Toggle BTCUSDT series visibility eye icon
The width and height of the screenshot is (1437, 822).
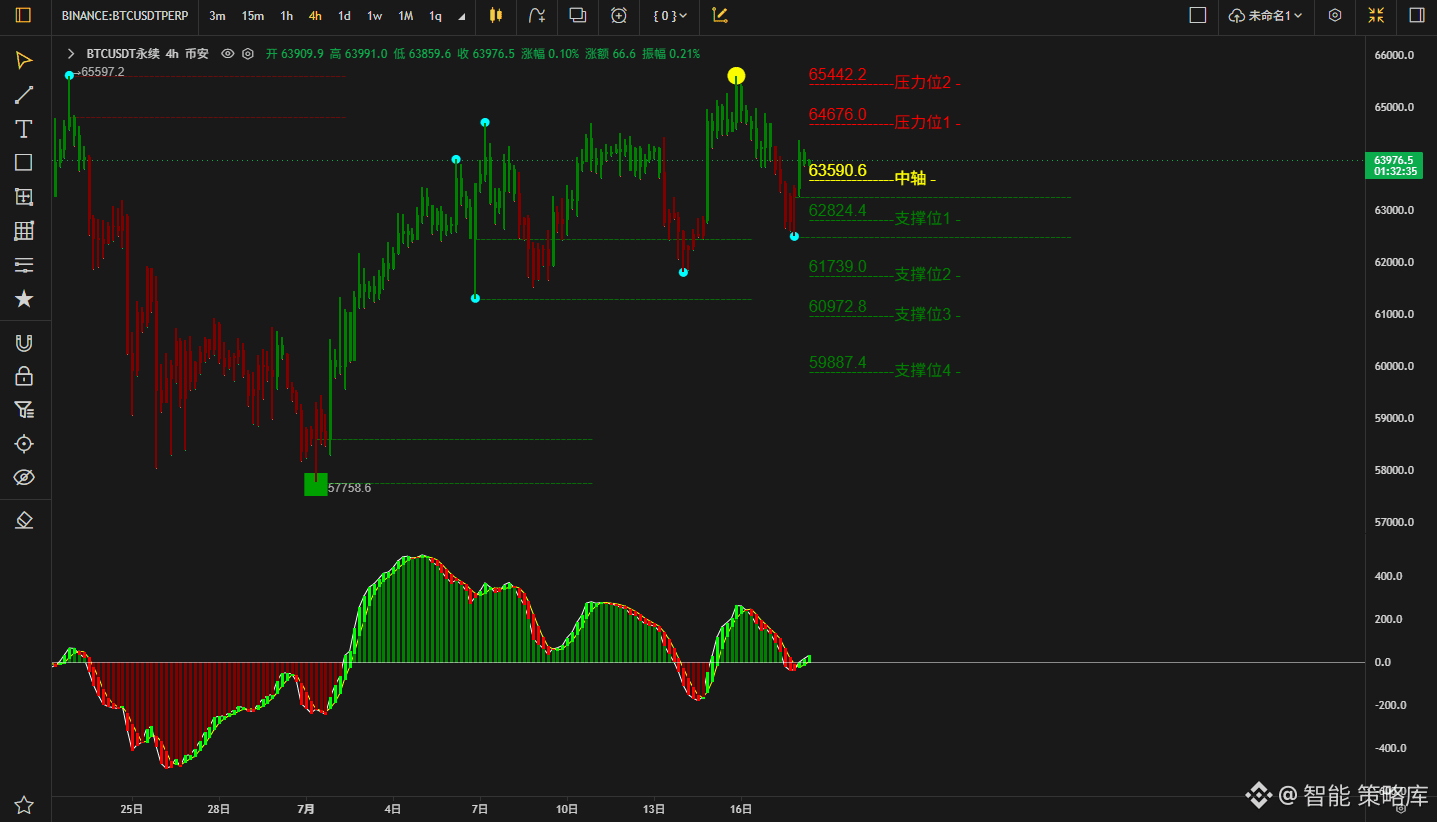[228, 54]
